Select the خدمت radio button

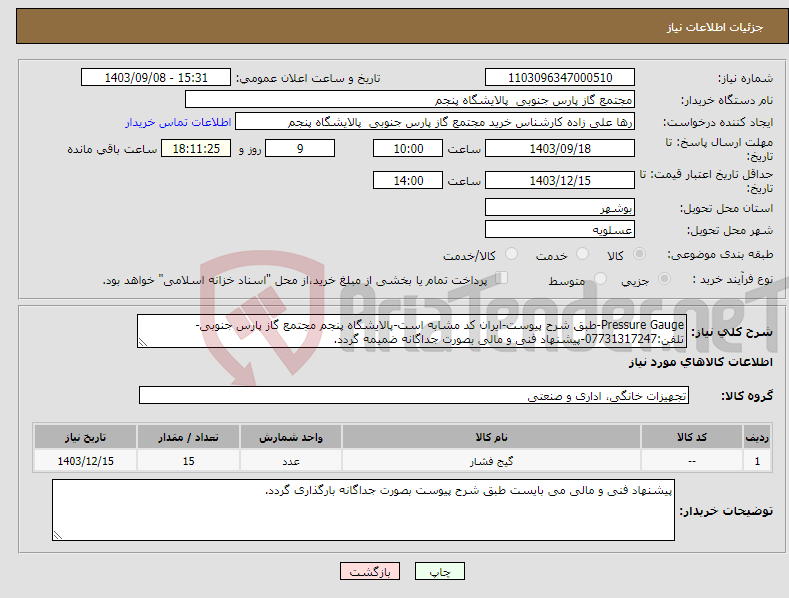(582, 254)
